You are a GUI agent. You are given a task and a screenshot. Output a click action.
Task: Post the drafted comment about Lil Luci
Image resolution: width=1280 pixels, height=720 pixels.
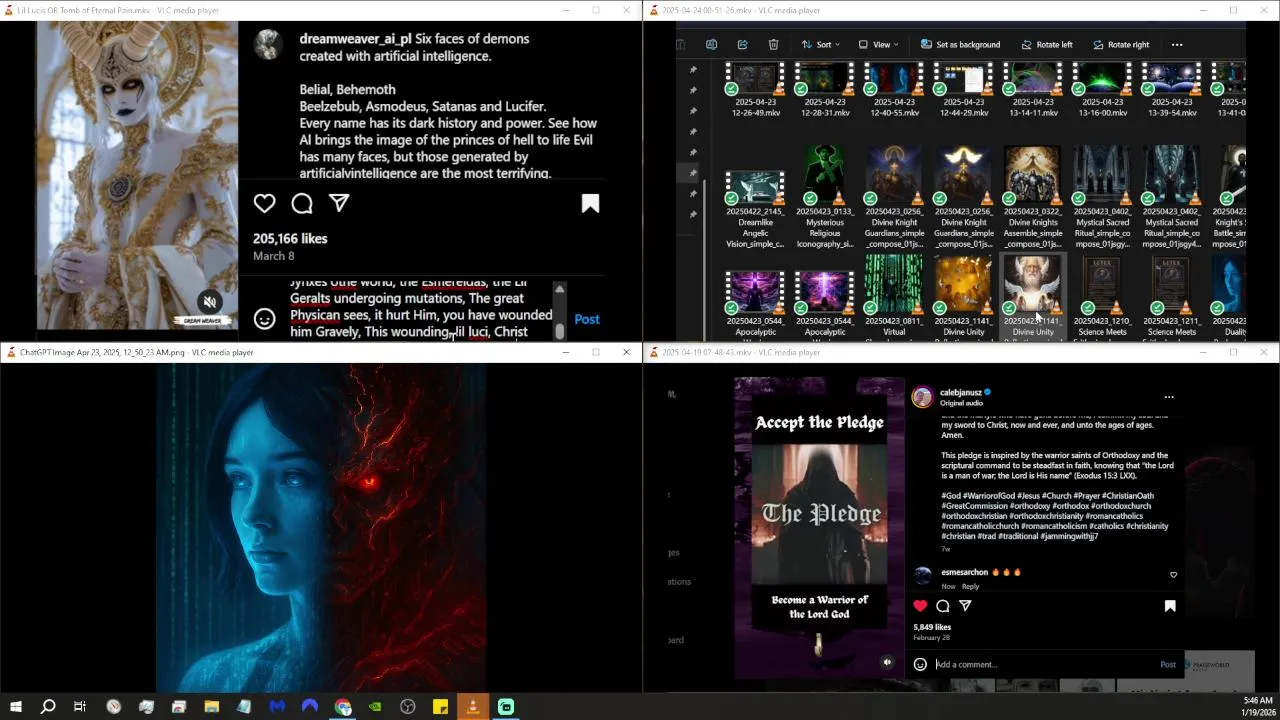pyautogui.click(x=587, y=319)
